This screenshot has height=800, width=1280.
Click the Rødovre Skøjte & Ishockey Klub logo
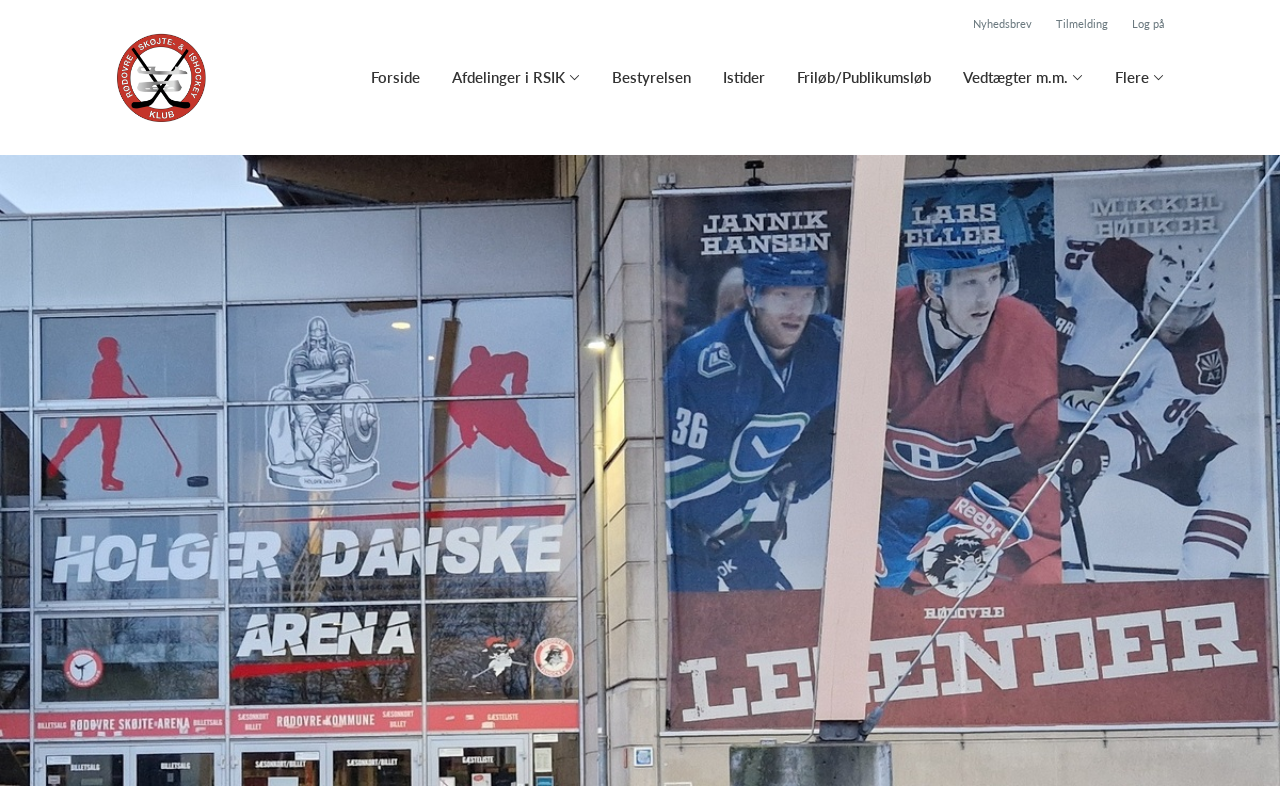(161, 78)
